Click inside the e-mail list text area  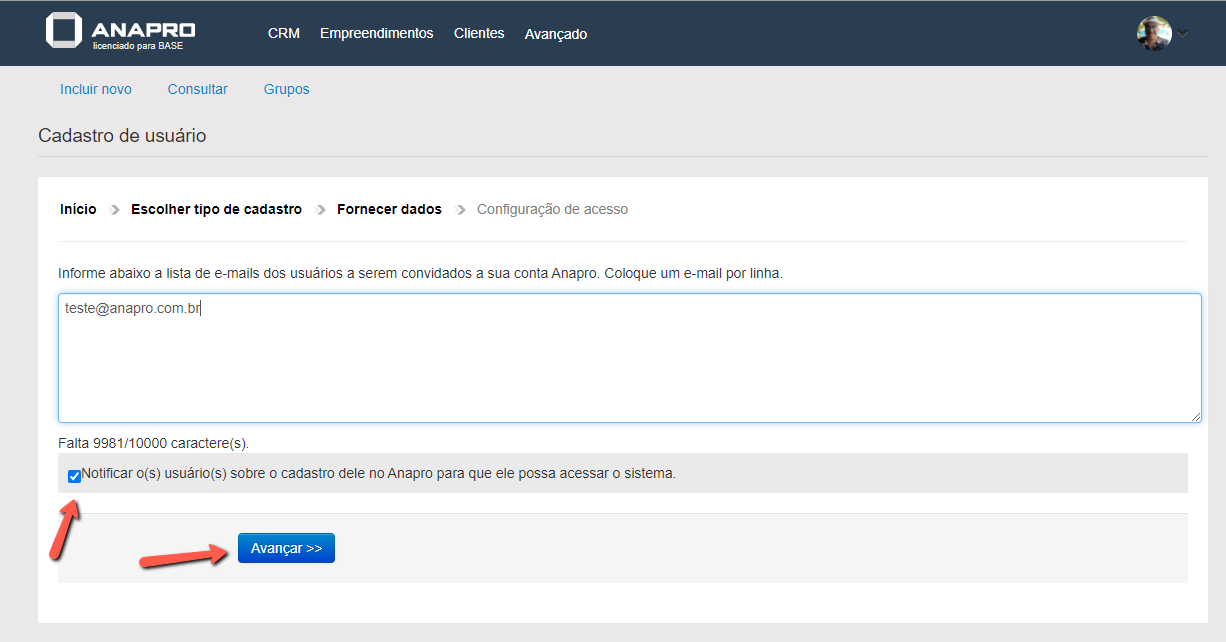click(x=630, y=357)
